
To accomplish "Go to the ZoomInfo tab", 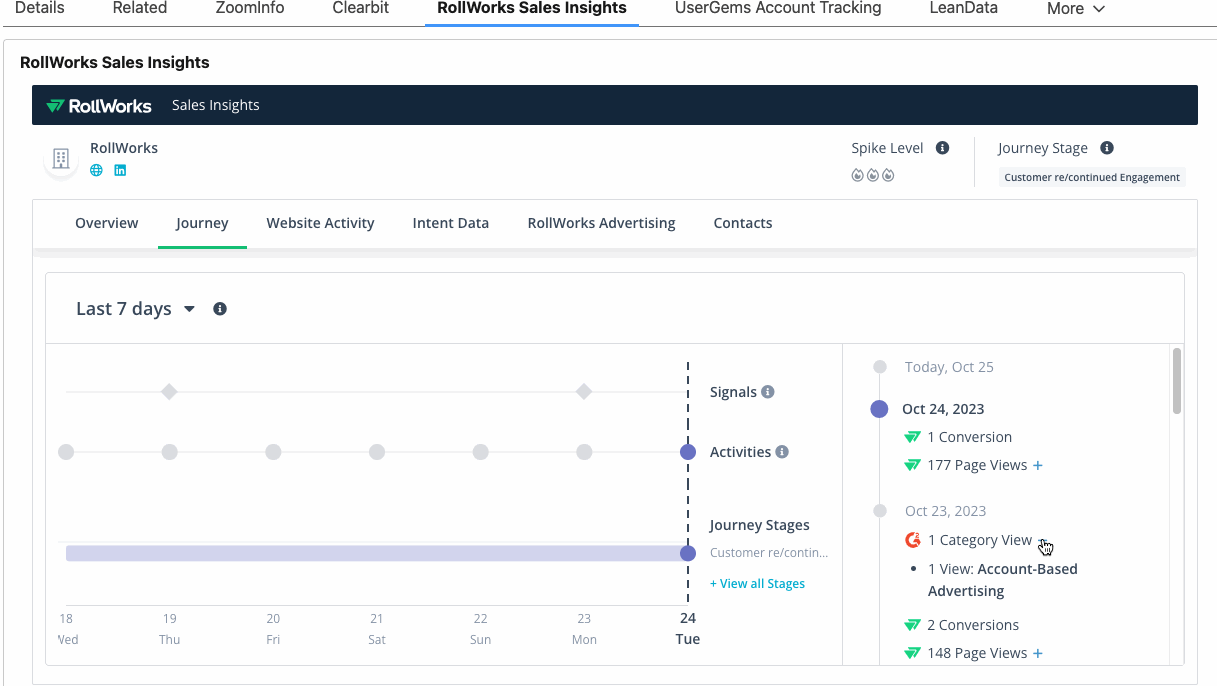I will (250, 8).
